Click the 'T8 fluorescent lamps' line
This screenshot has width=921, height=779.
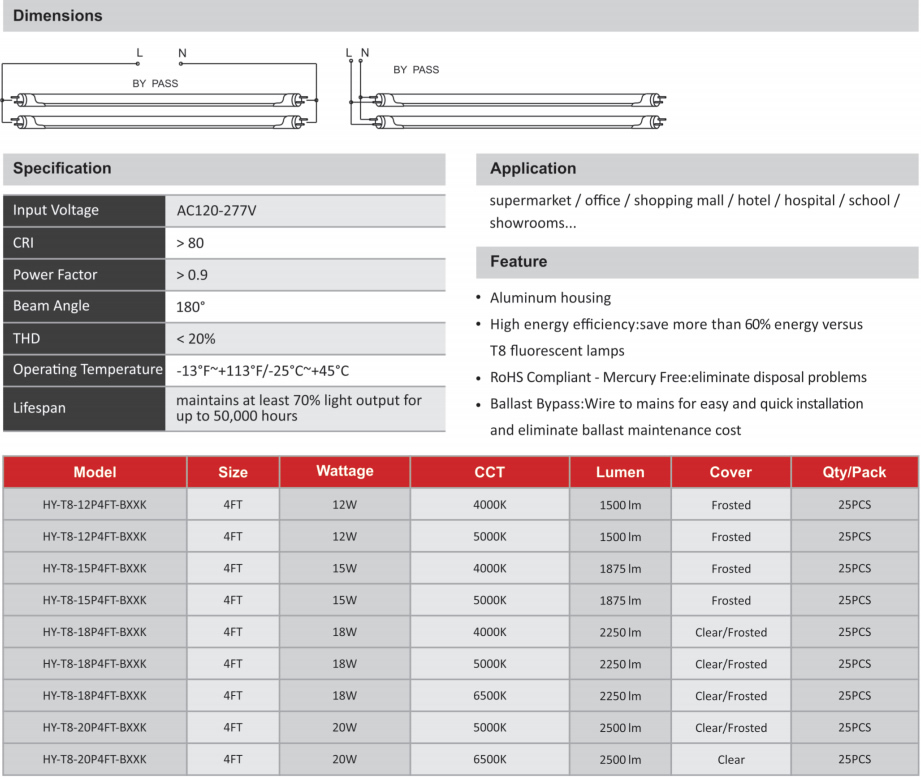pos(557,351)
